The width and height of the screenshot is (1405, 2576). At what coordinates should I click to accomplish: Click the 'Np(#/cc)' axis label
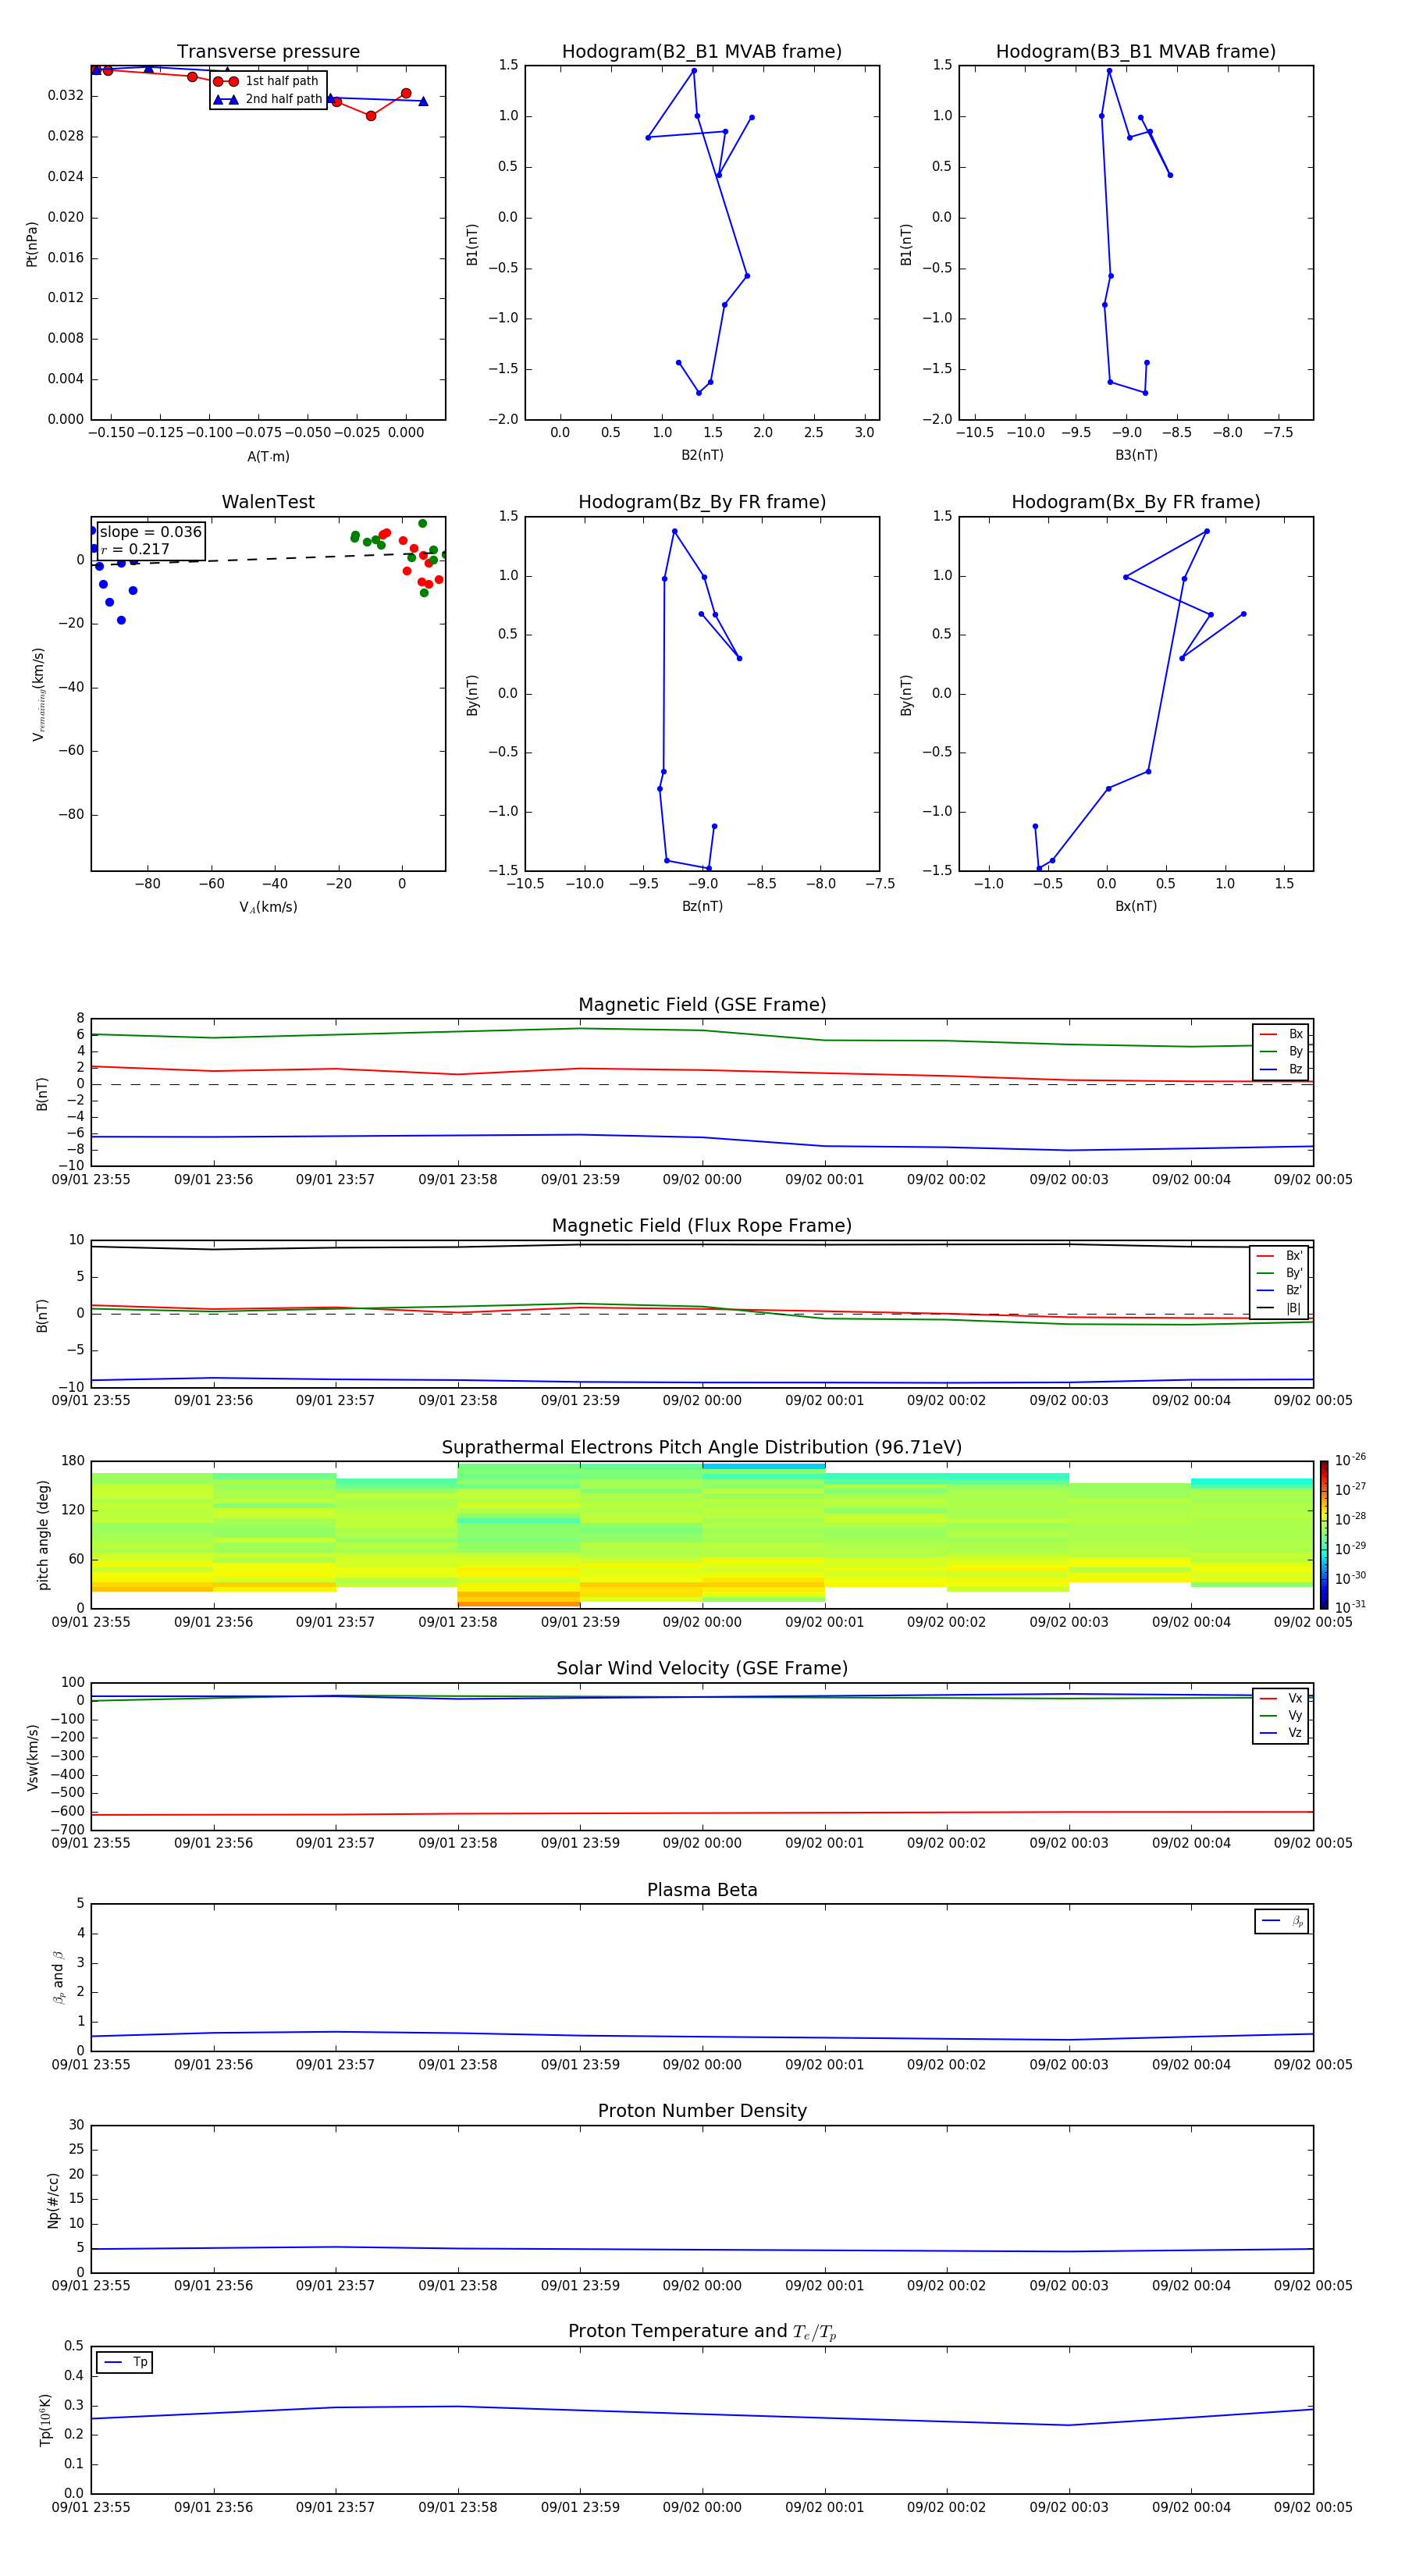[53, 2200]
